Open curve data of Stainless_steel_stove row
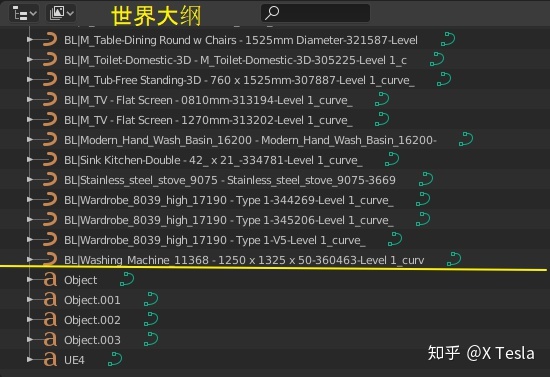 (x=426, y=179)
